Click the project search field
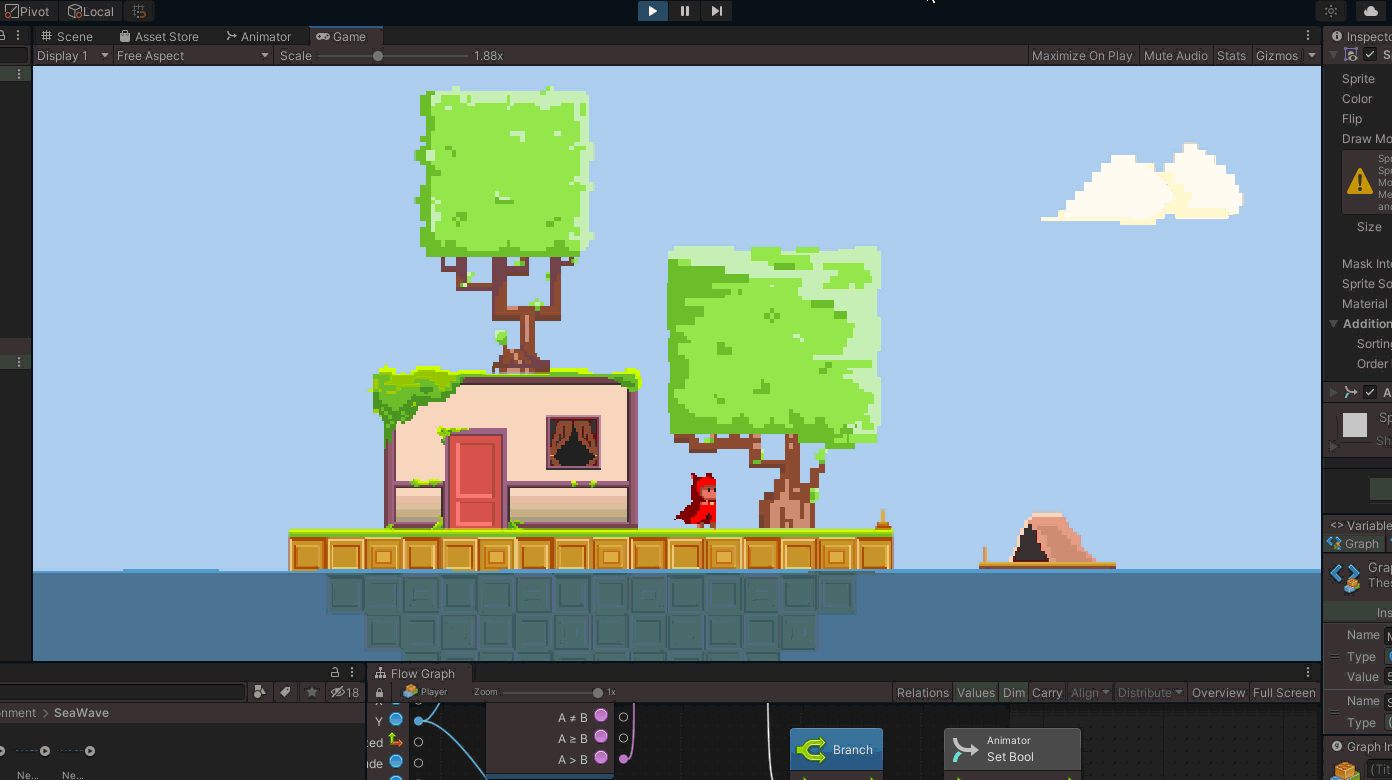Image resolution: width=1392 pixels, height=780 pixels. tap(123, 692)
